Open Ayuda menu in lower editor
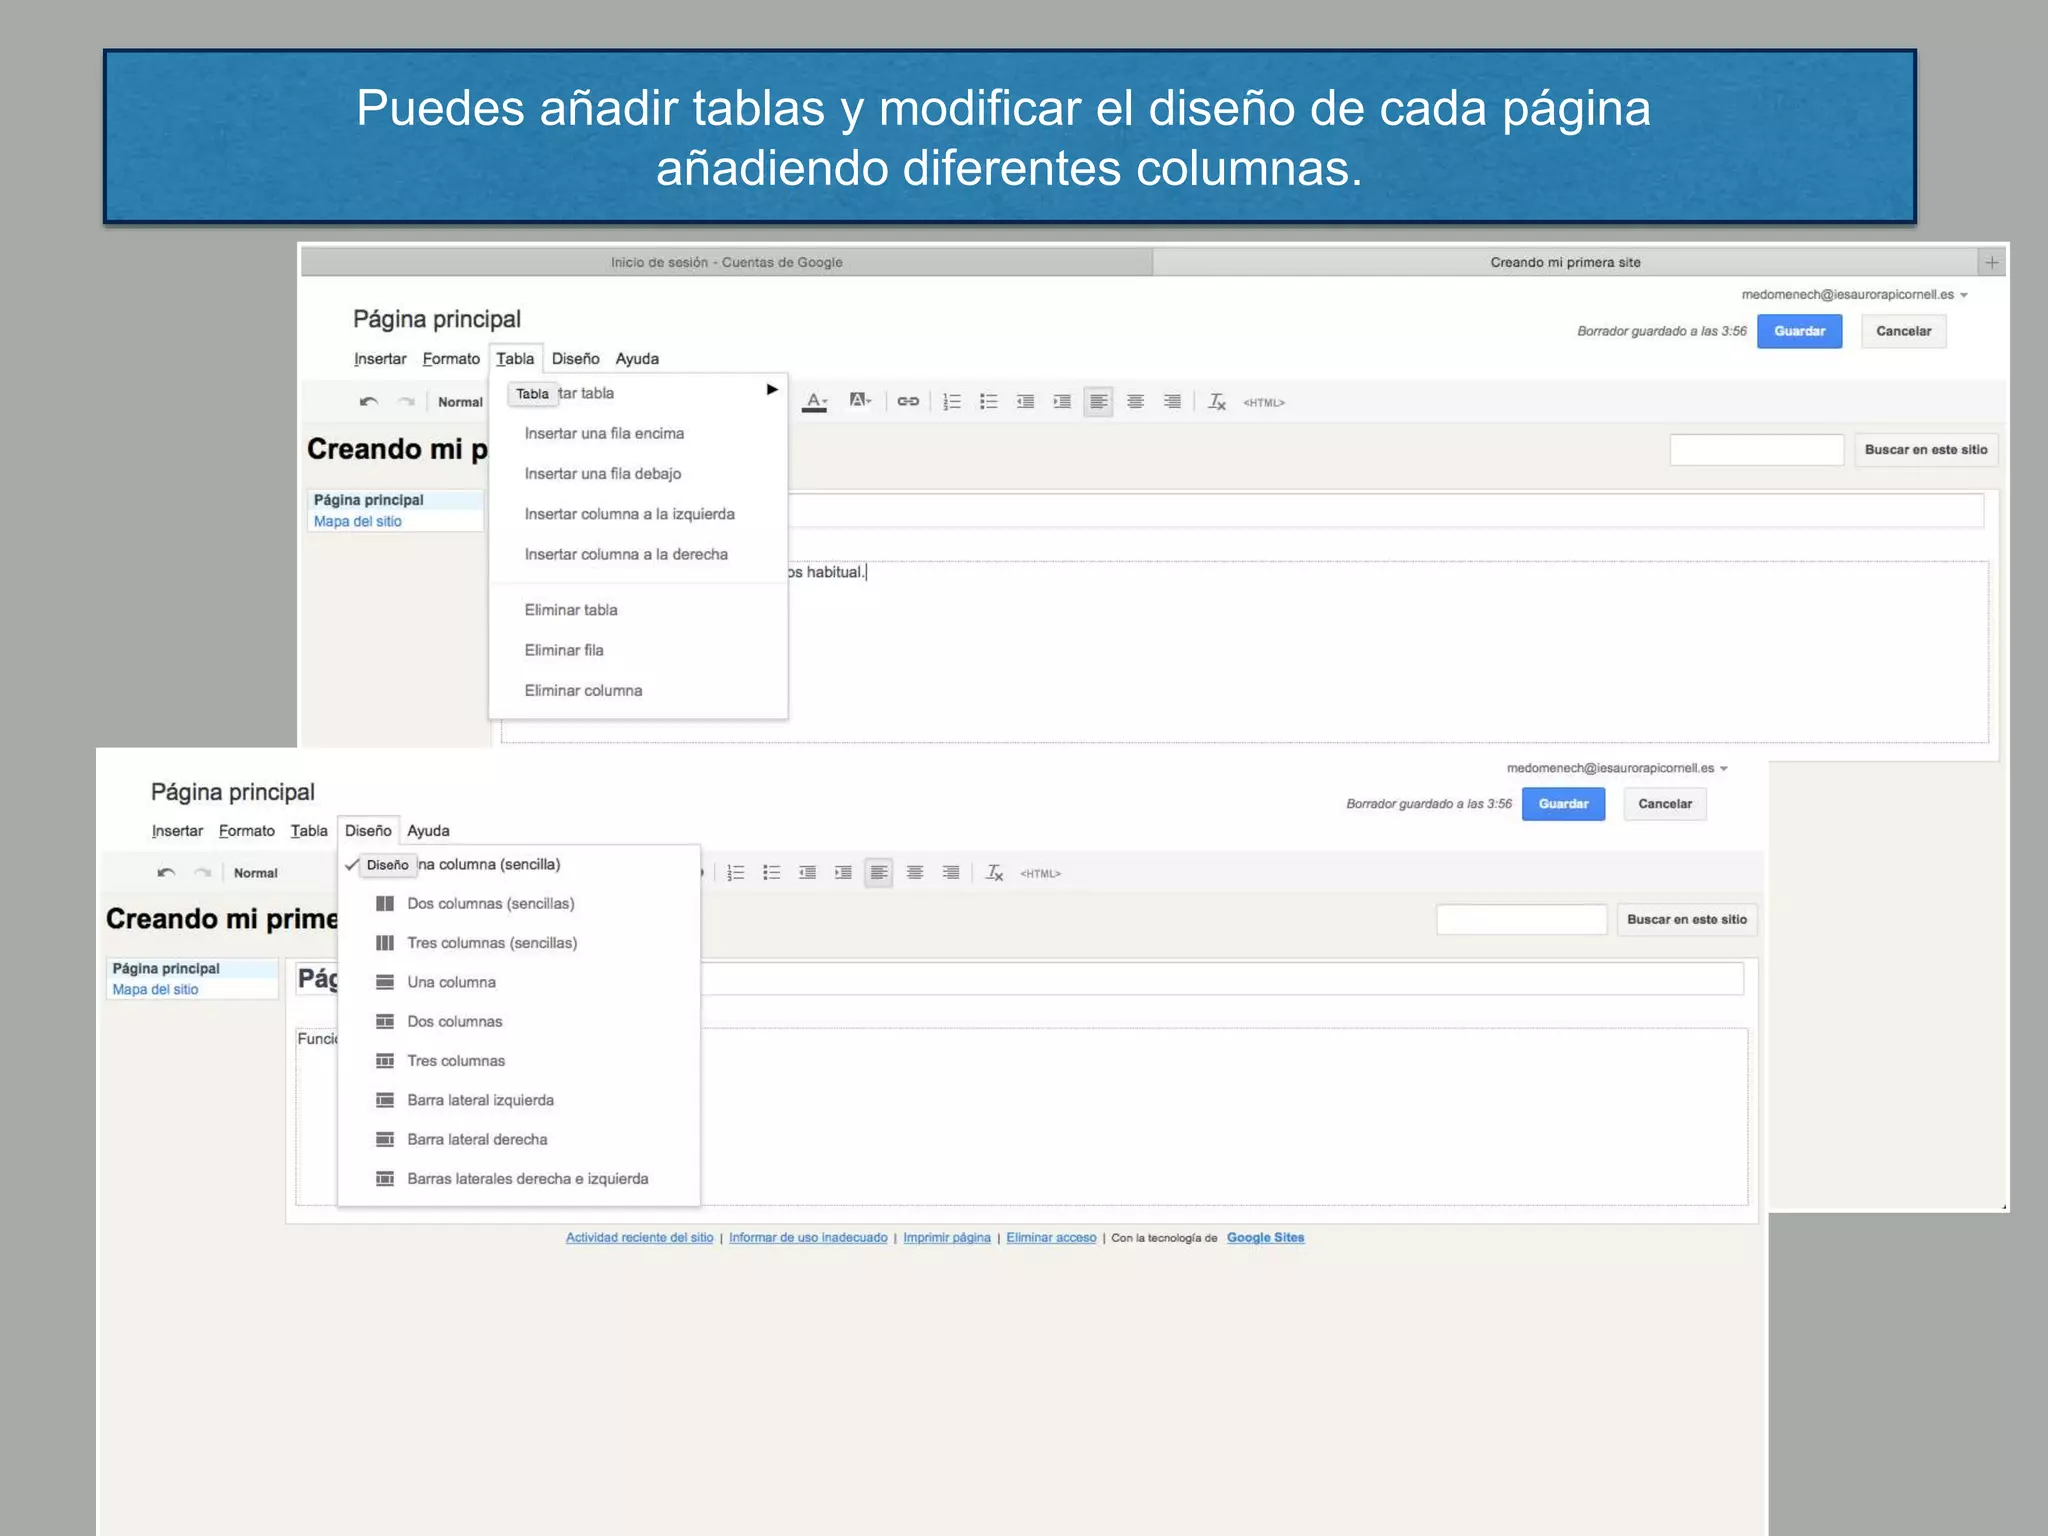 [x=428, y=831]
